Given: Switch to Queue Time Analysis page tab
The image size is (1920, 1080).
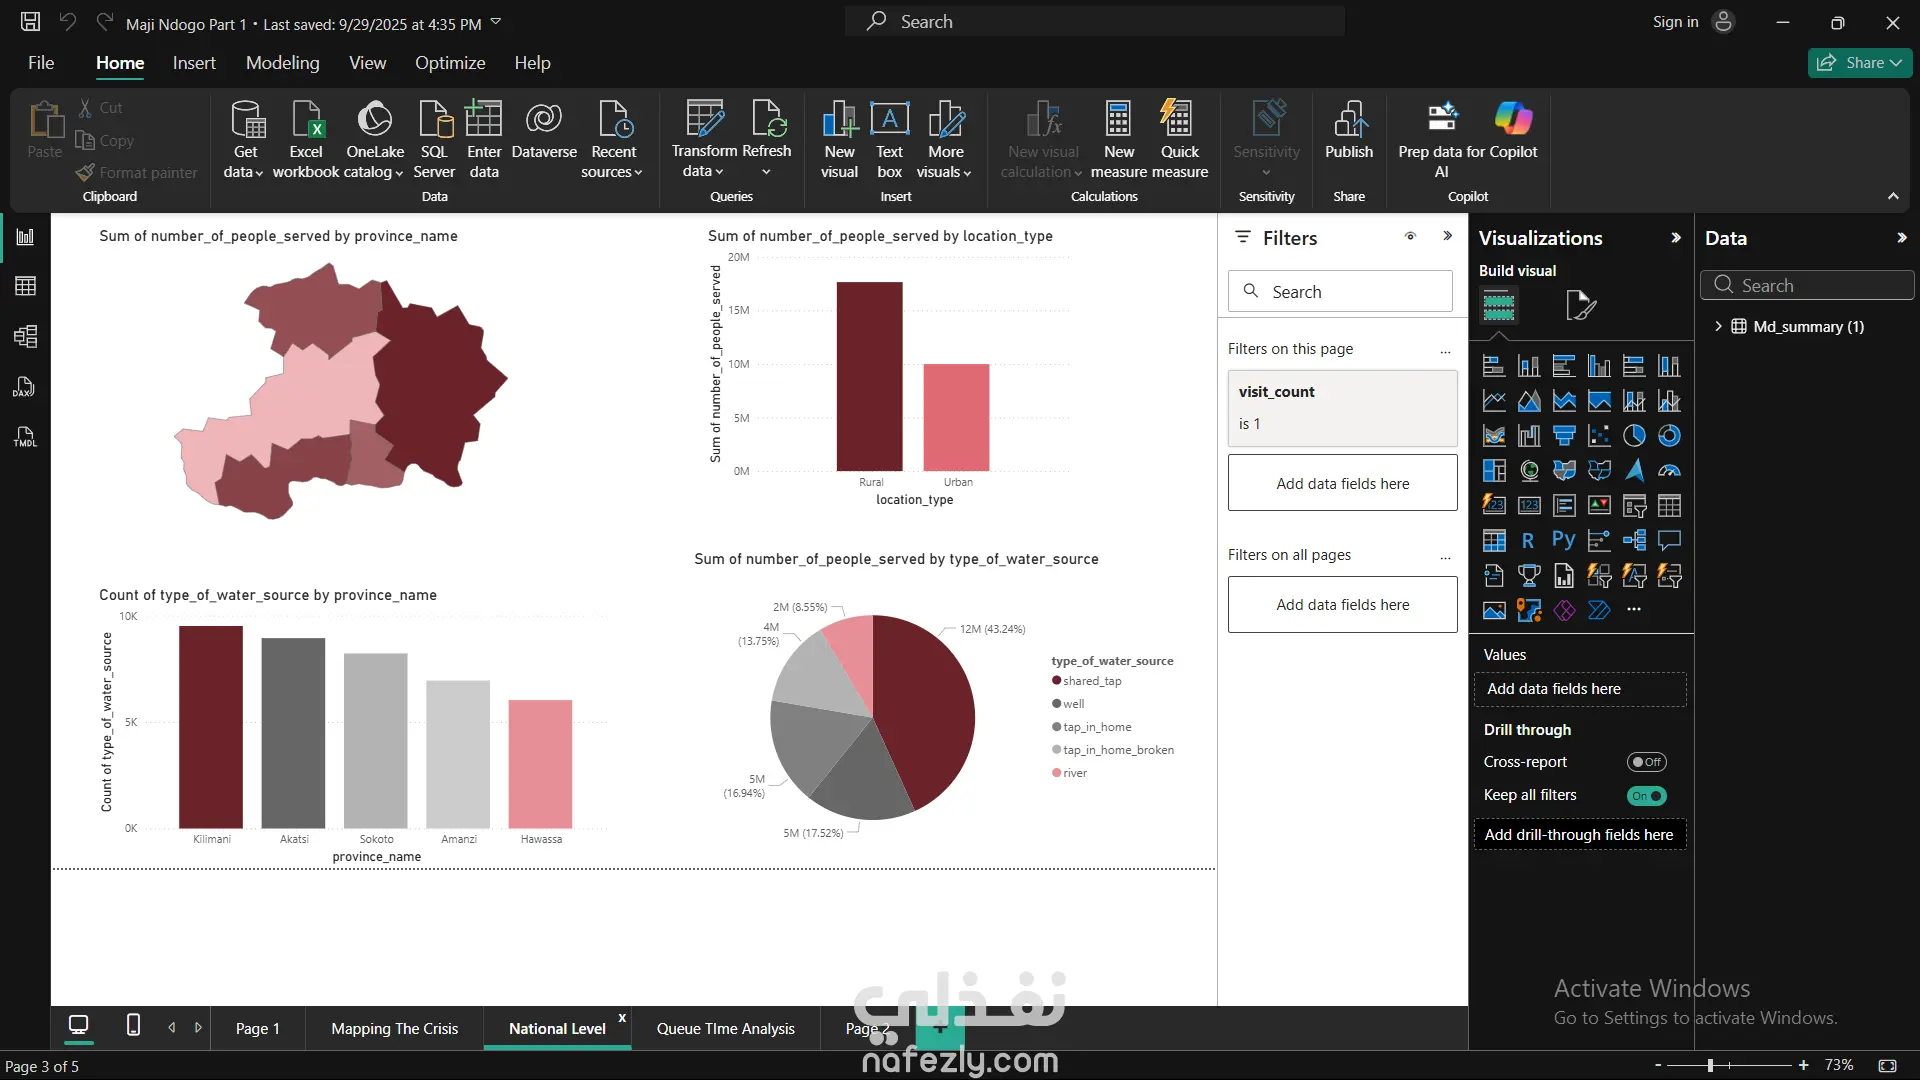Looking at the screenshot, I should (x=725, y=1029).
